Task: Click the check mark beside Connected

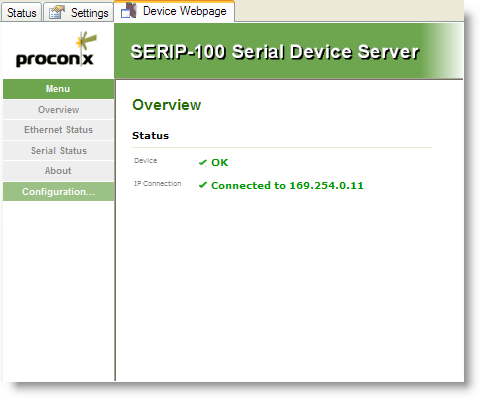Action: 203,185
